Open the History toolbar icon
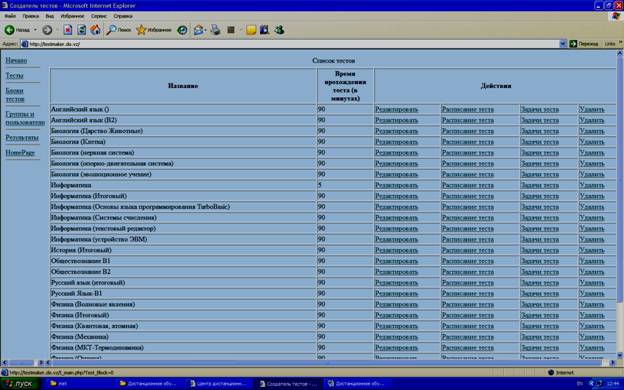 (x=182, y=30)
